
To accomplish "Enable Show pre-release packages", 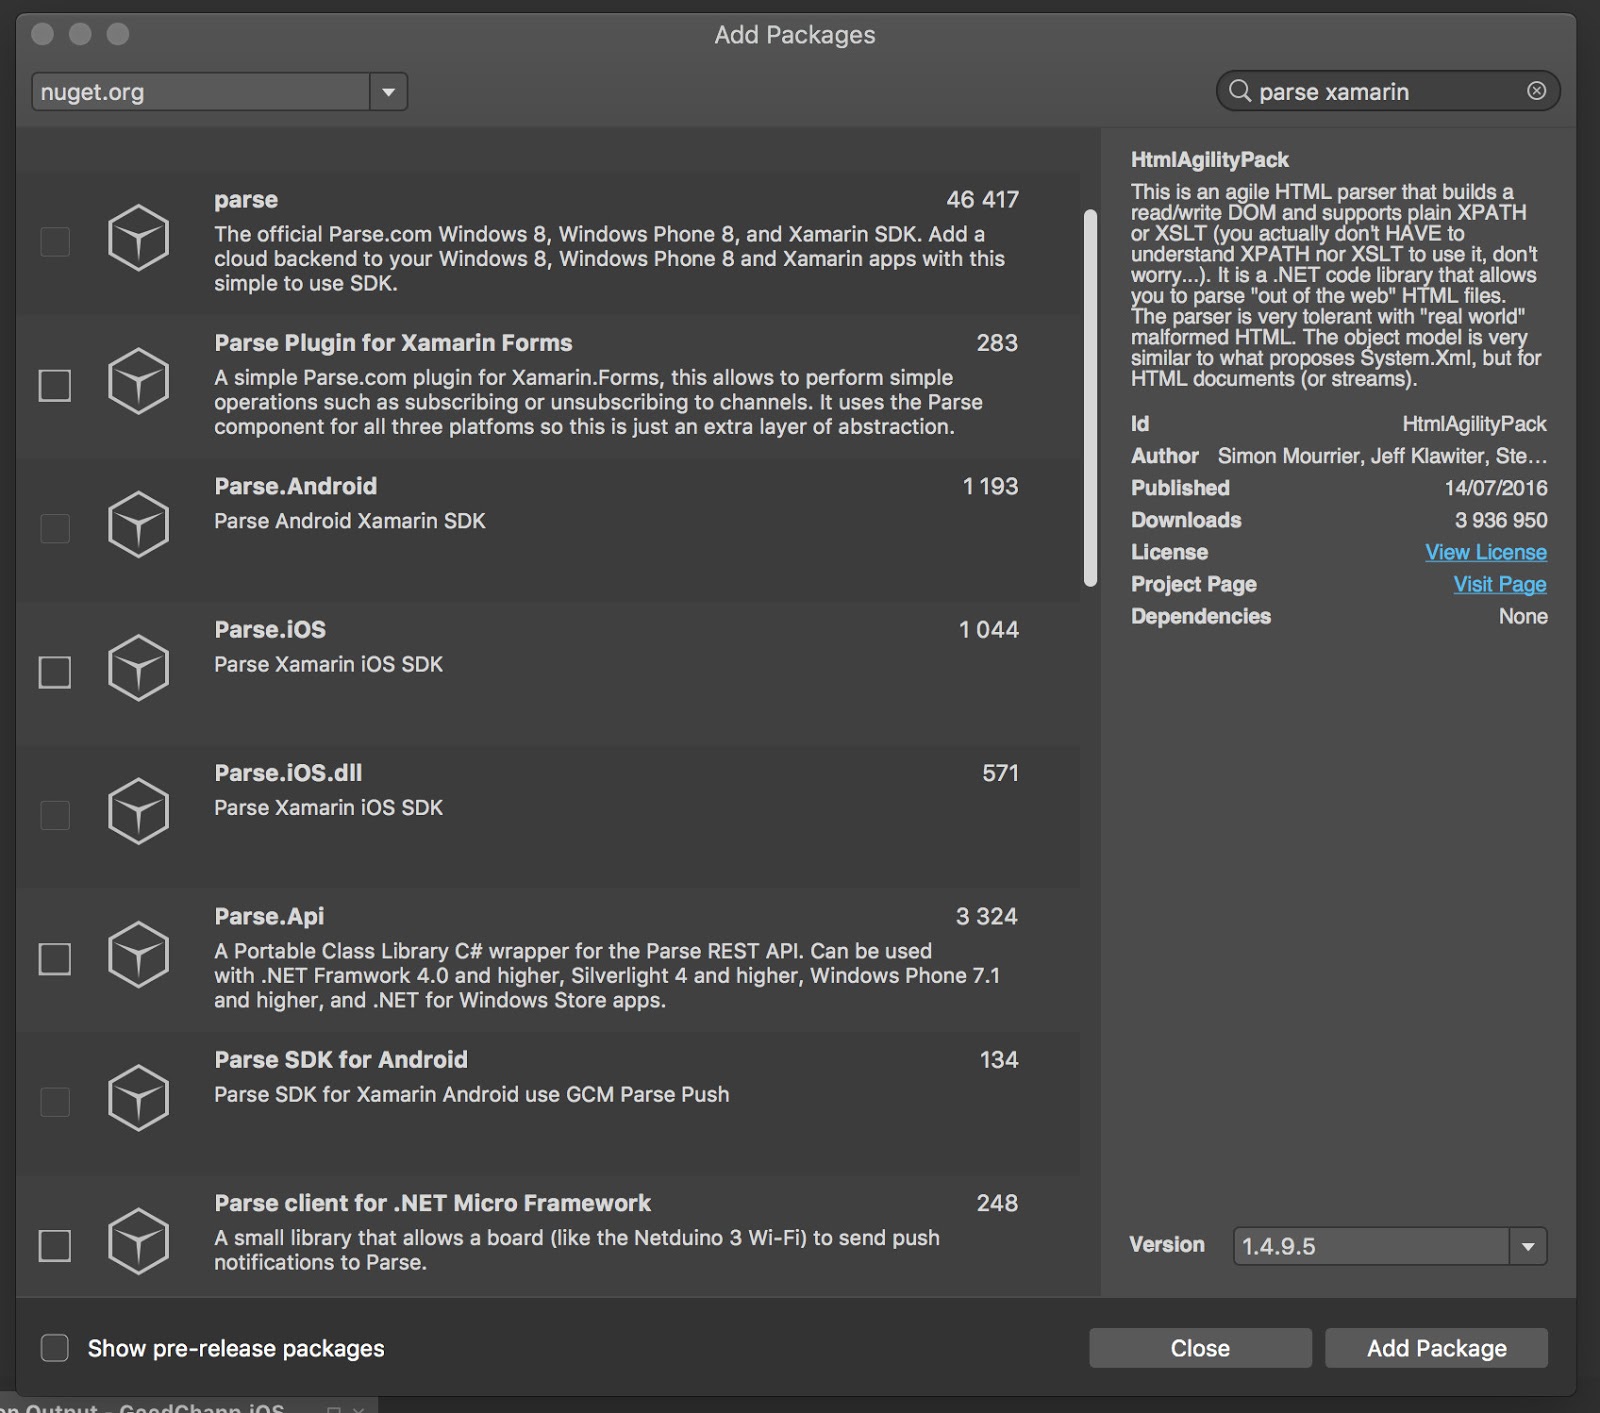I will point(55,1348).
